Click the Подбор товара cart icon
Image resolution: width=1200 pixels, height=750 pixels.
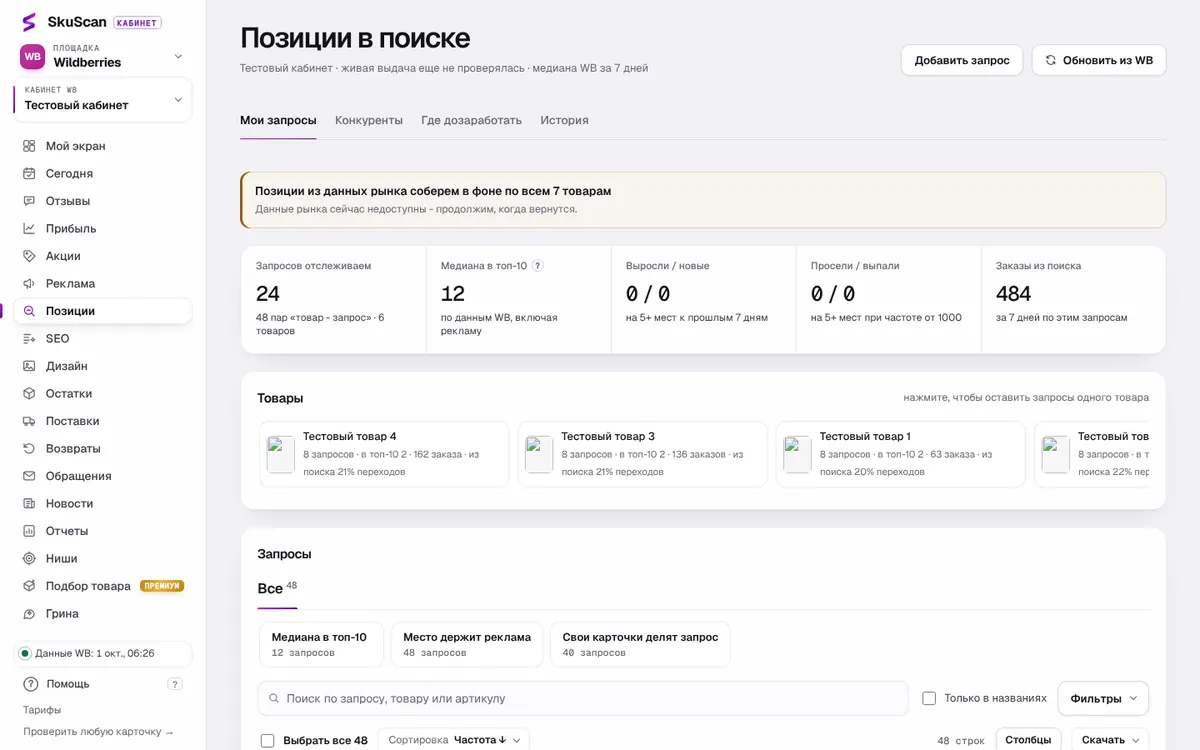click(29, 586)
